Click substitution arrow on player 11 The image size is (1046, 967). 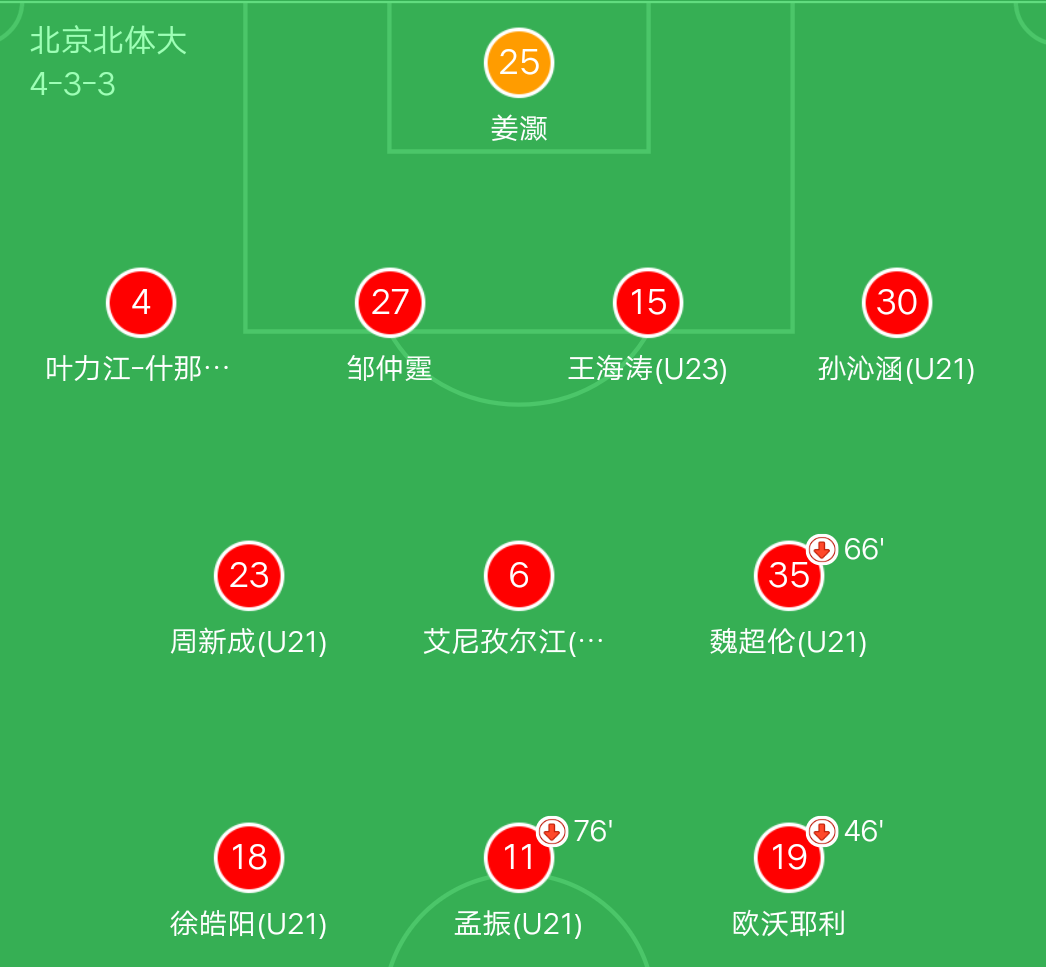[552, 831]
